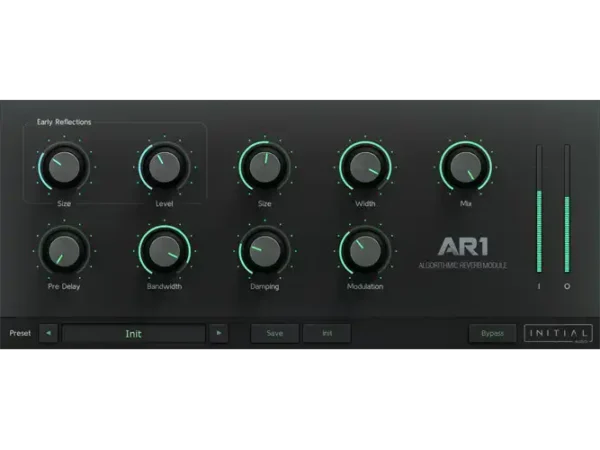
Task: Click the Early Reflections Size knob
Action: pyautogui.click(x=64, y=167)
